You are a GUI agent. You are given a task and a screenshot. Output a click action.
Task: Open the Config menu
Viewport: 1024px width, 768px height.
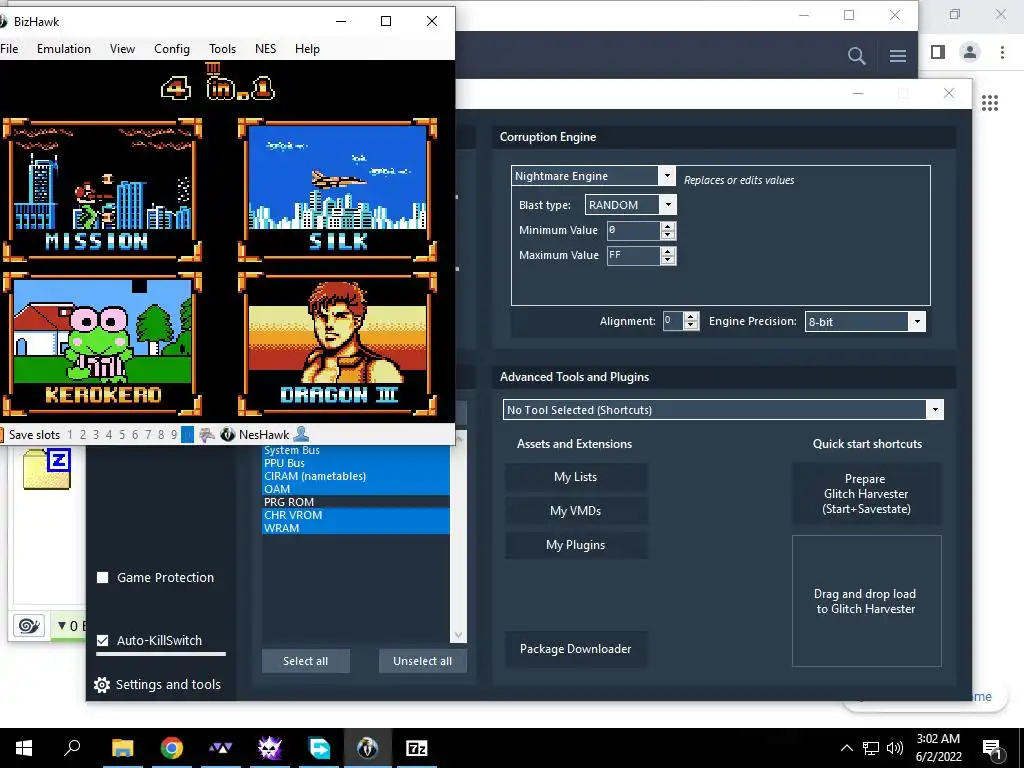pyautogui.click(x=172, y=49)
